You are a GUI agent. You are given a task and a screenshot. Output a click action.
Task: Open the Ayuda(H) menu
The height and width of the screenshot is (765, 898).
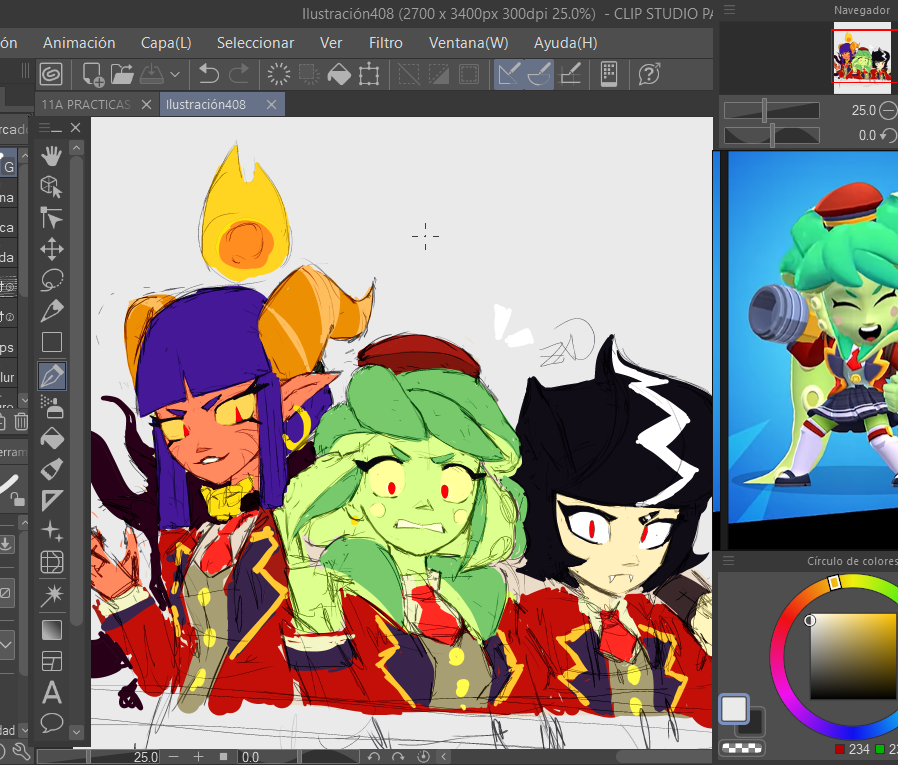point(566,43)
